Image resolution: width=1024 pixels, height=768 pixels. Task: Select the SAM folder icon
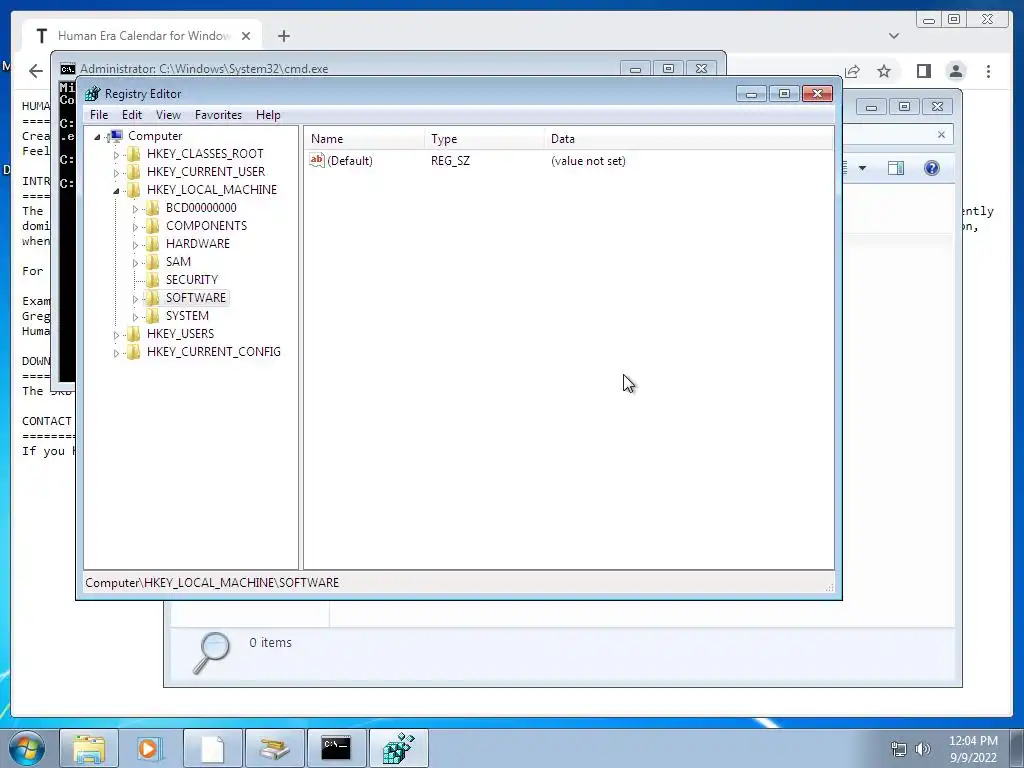click(152, 261)
